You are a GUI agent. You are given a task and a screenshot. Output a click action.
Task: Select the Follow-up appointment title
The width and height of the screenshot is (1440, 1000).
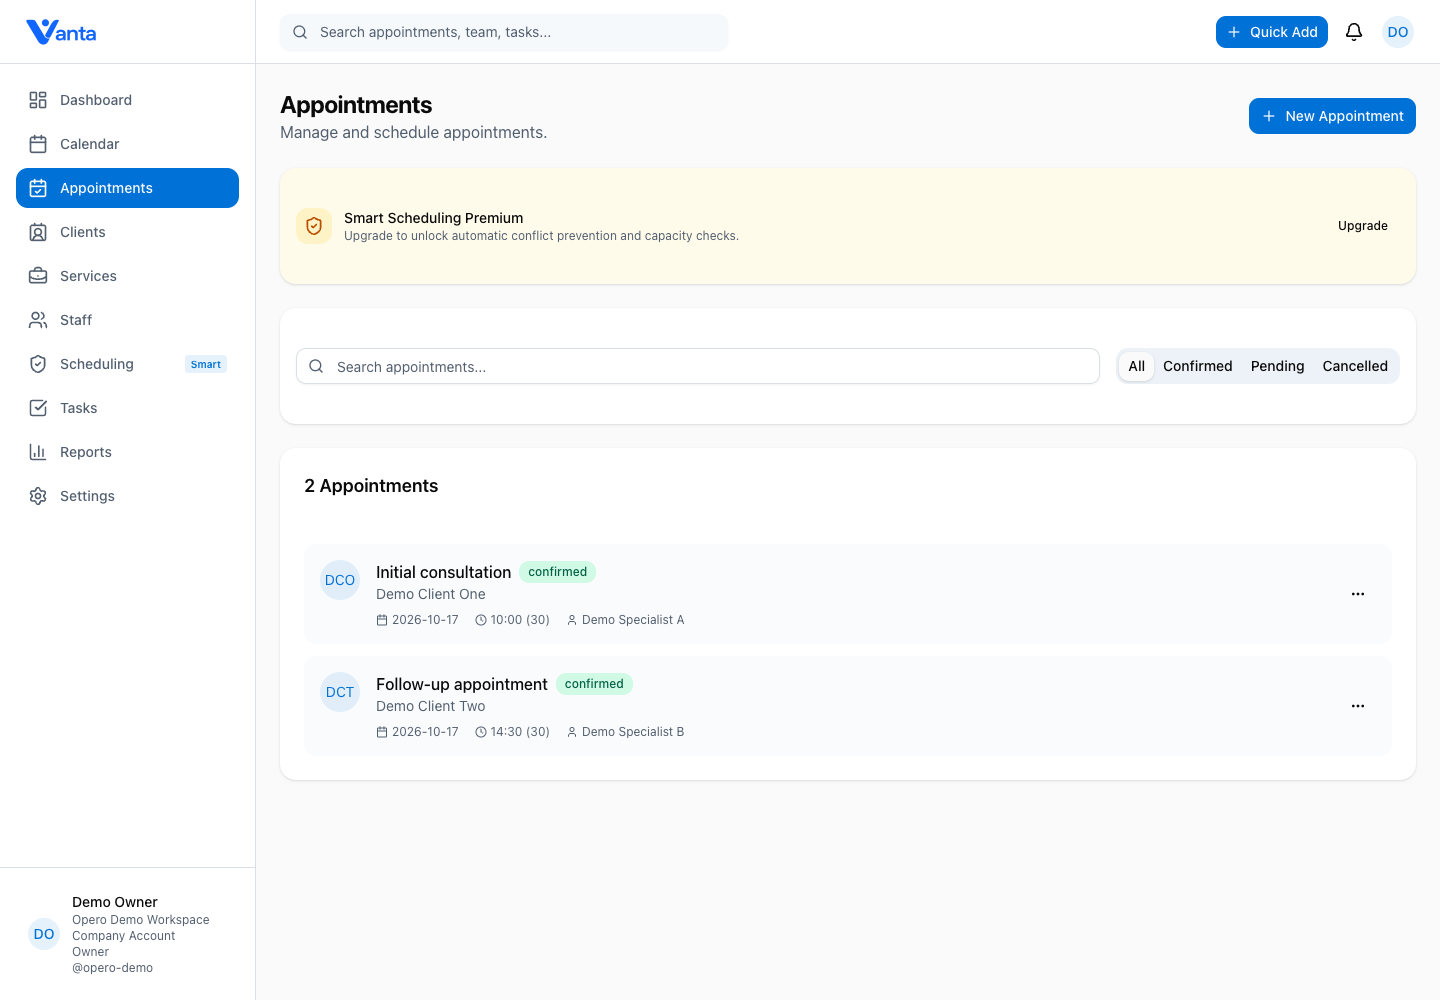pyautogui.click(x=462, y=684)
